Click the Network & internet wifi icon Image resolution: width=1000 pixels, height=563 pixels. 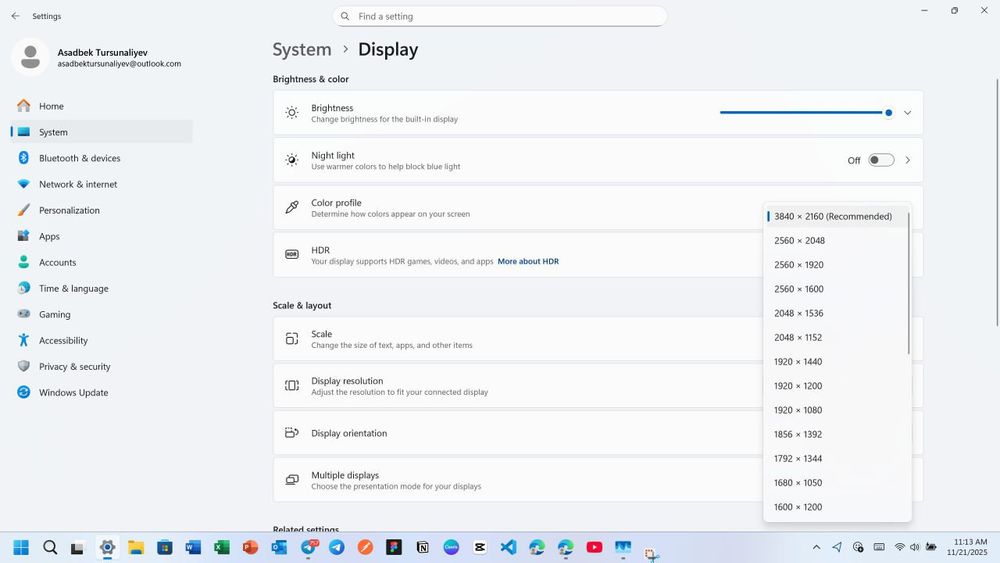coord(23,184)
